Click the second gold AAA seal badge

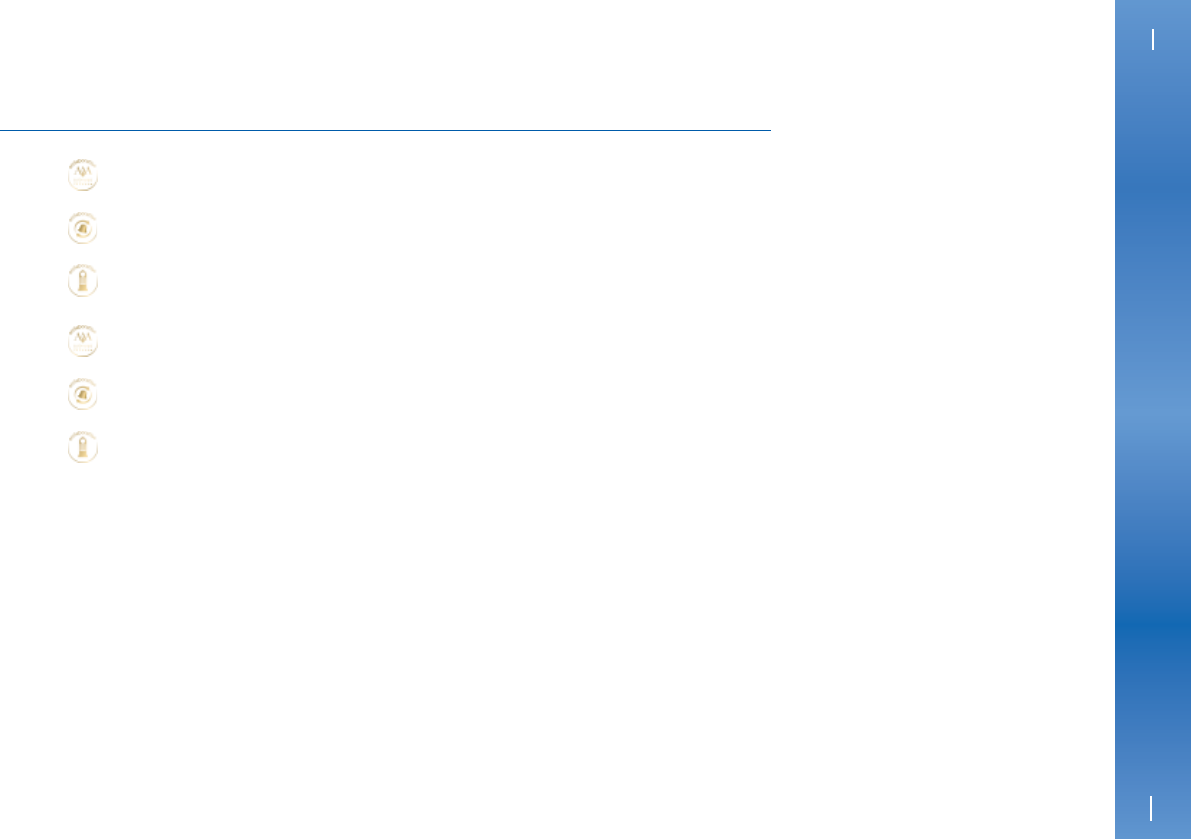click(83, 341)
